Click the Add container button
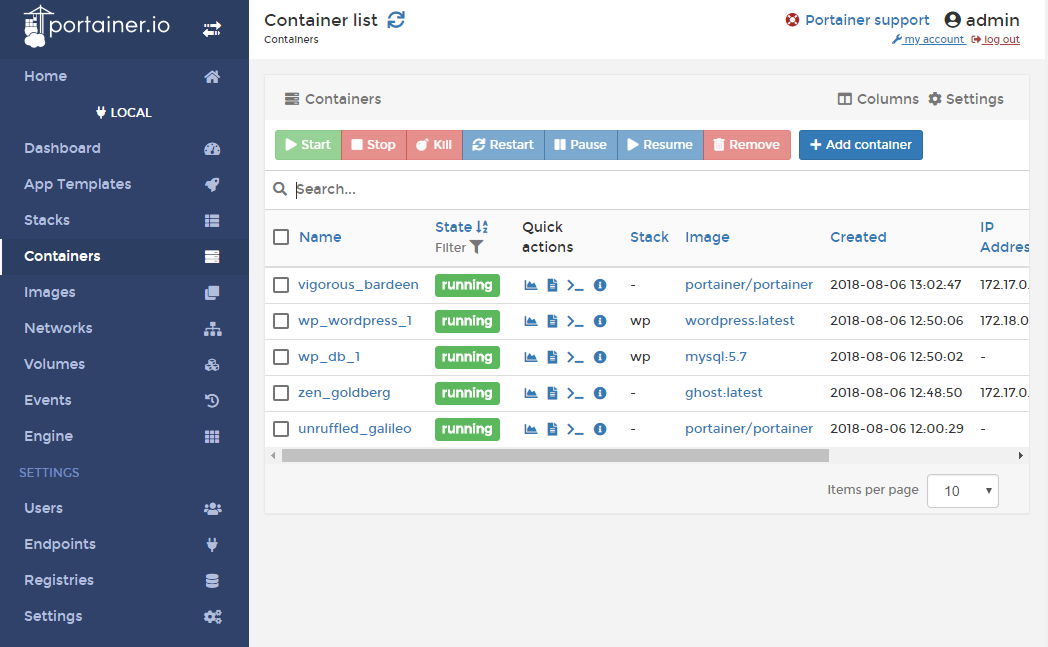The width and height of the screenshot is (1048, 647). pos(860,145)
